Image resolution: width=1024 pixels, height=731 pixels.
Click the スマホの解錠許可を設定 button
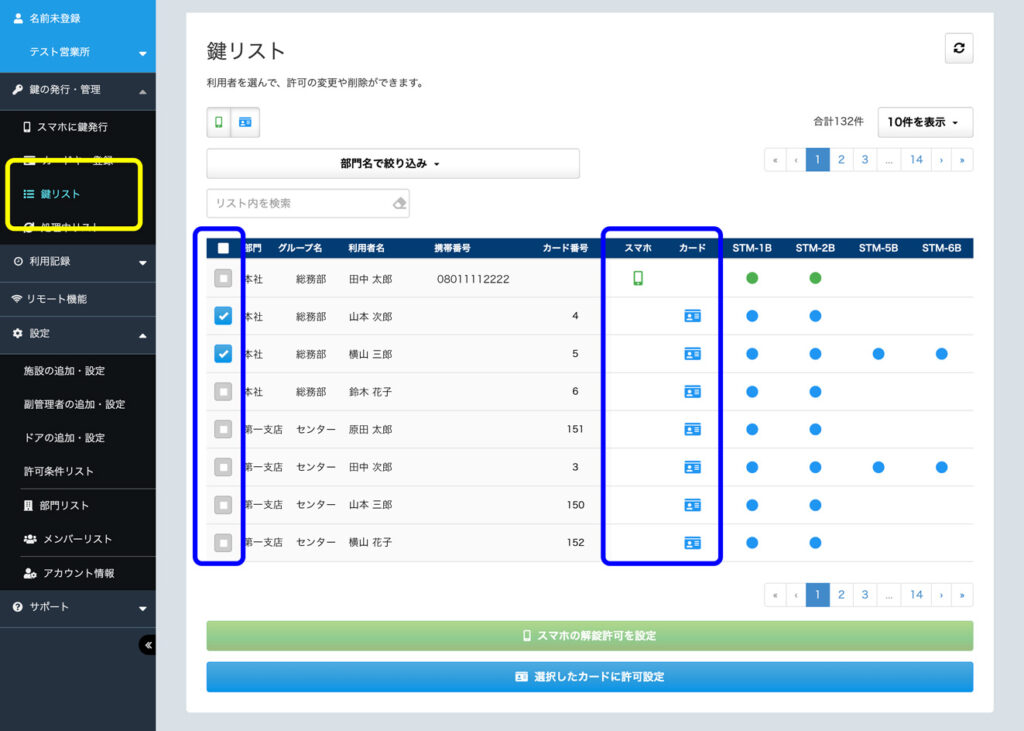pyautogui.click(x=589, y=635)
